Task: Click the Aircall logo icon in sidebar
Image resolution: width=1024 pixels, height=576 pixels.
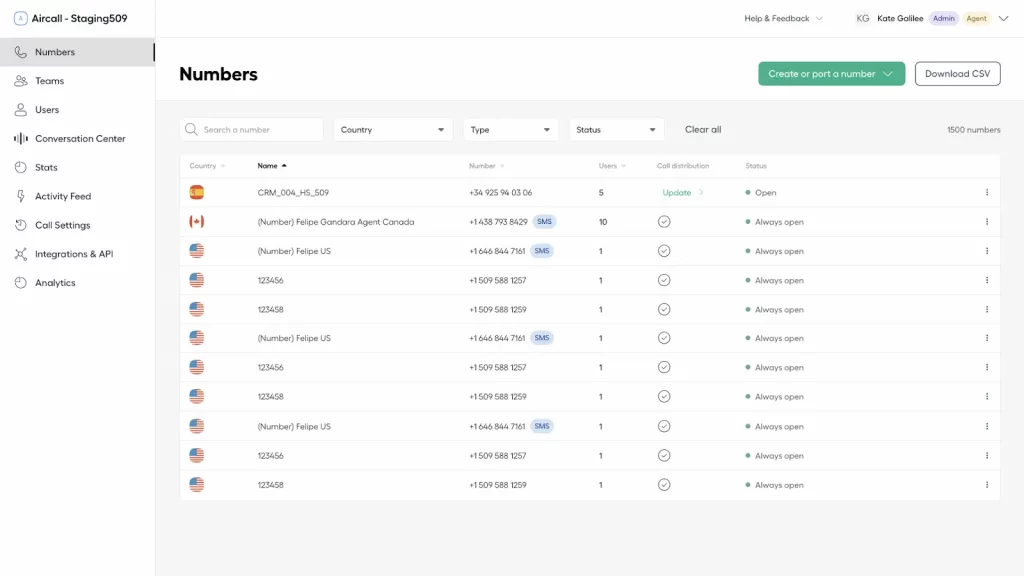Action: pyautogui.click(x=20, y=18)
